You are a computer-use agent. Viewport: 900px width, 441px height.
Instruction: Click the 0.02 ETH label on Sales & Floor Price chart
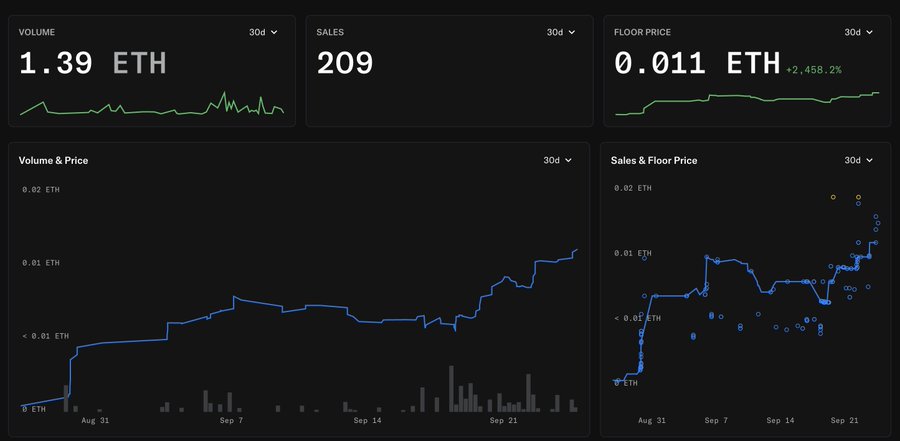[633, 188]
